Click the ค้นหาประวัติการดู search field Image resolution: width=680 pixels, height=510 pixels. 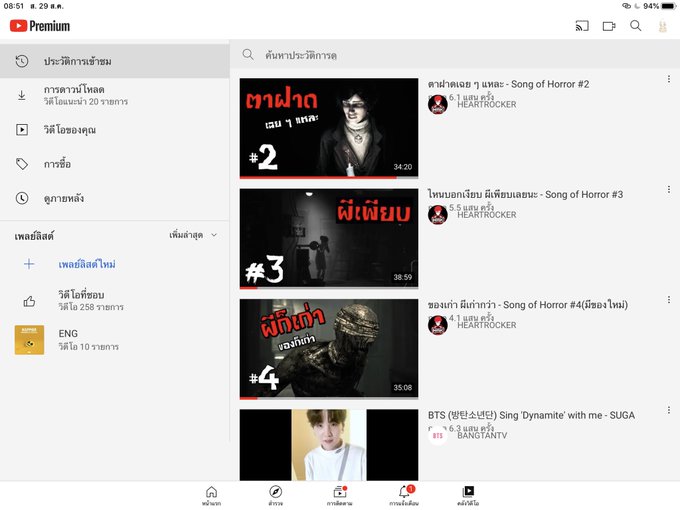(454, 55)
